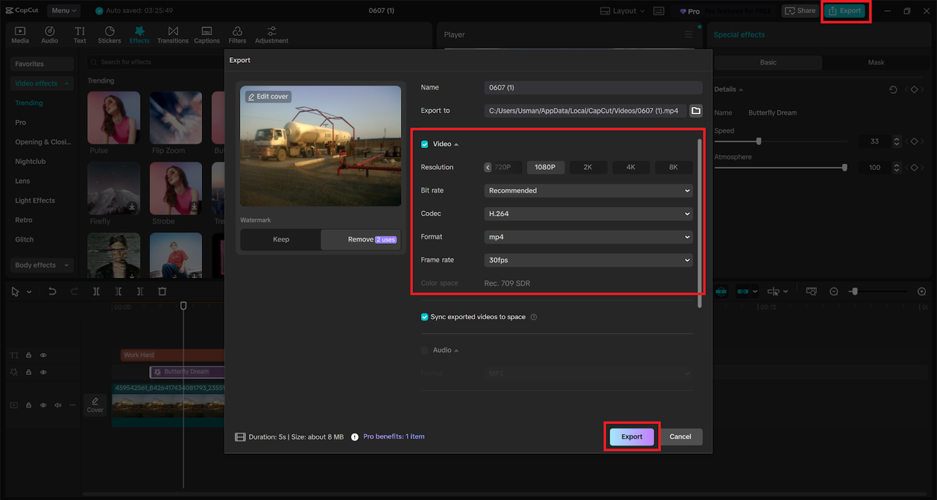Toggle Sync exported videos to space

point(425,317)
